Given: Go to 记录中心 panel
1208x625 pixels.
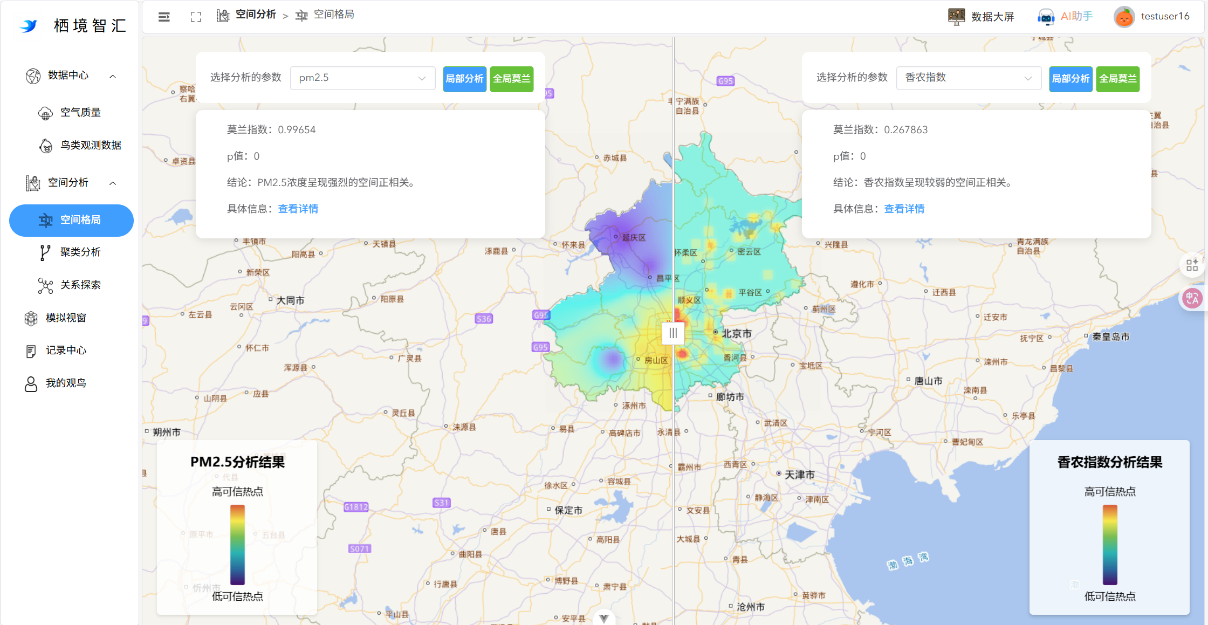Looking at the screenshot, I should coord(68,351).
